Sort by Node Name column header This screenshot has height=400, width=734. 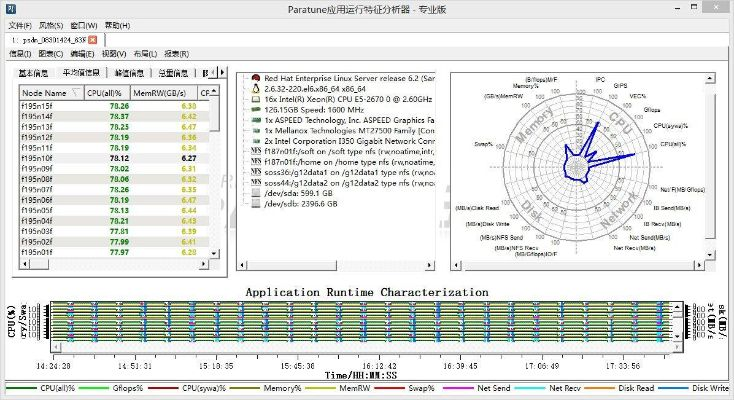(44, 92)
